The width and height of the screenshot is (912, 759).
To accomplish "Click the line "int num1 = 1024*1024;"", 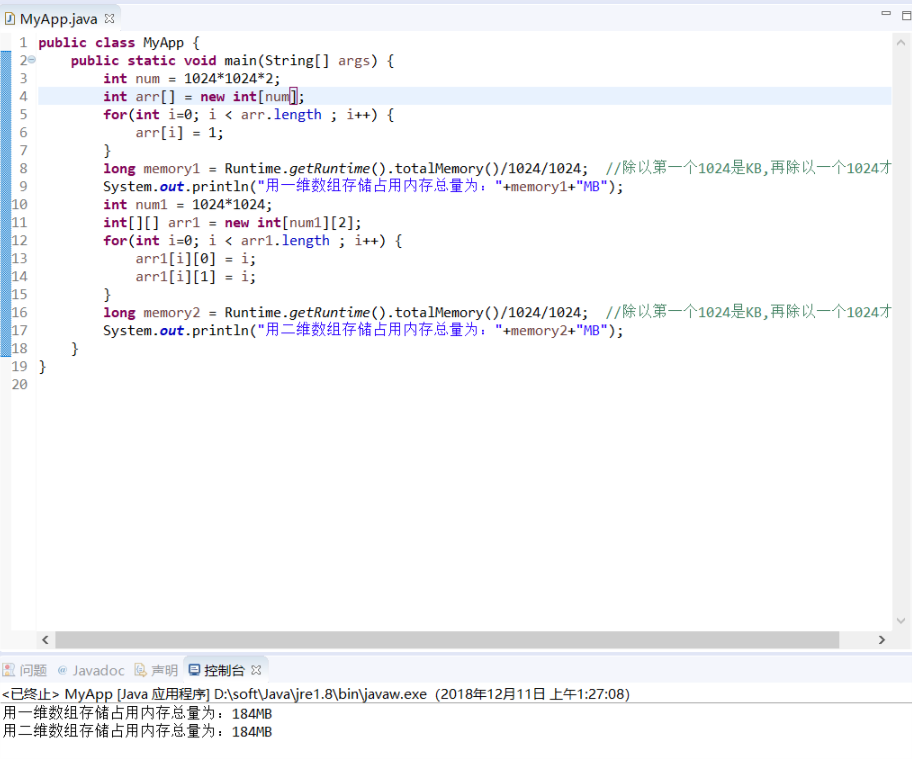I will pyautogui.click(x=187, y=205).
